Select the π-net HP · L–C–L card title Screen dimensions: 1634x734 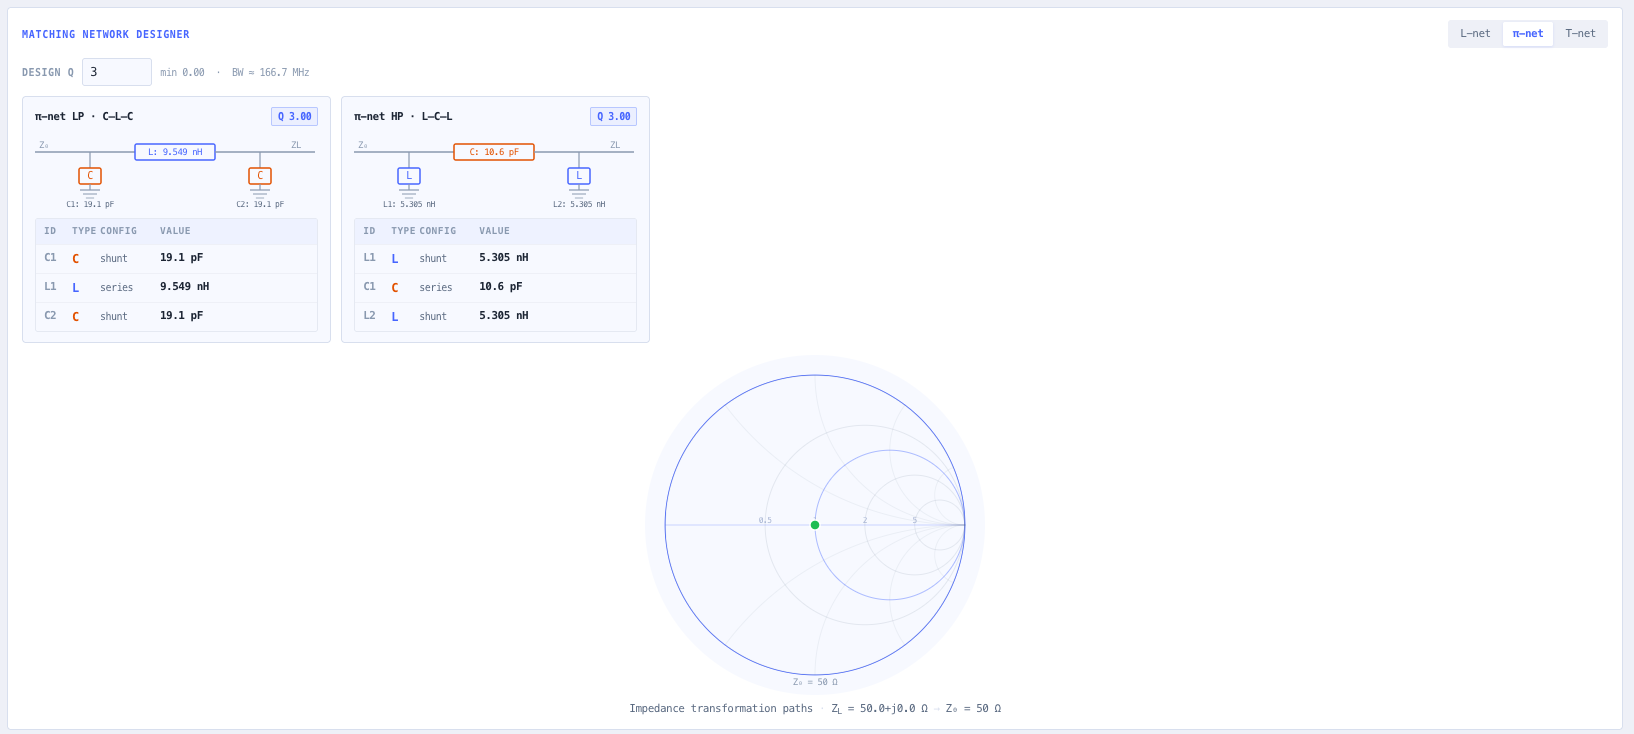pyautogui.click(x=403, y=117)
